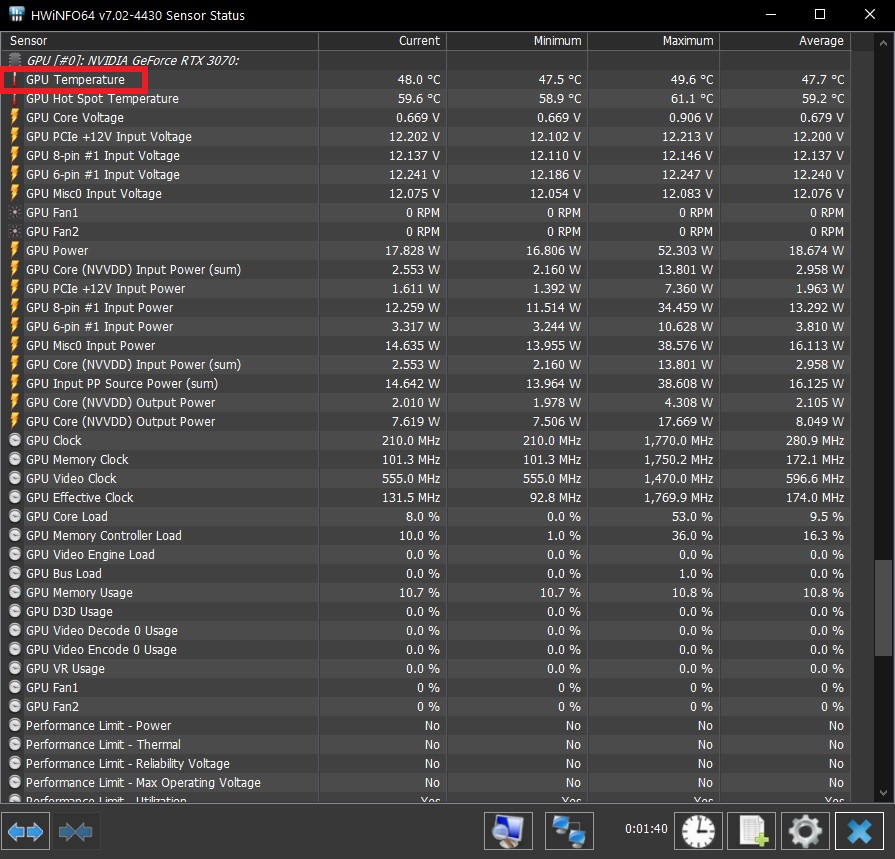Start logging with the sheet plus icon
895x859 pixels.
[x=752, y=830]
